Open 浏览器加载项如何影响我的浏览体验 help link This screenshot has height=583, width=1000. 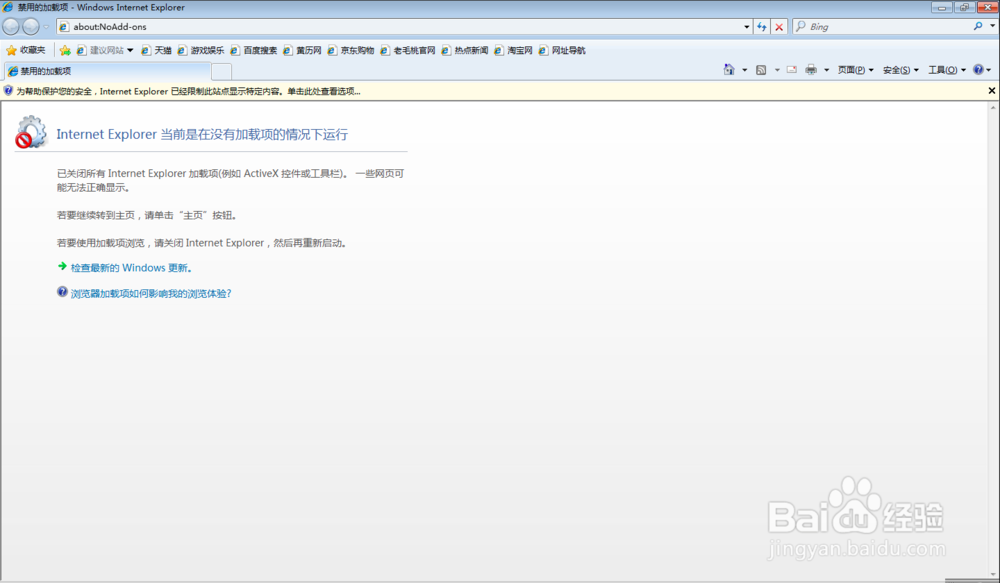click(x=151, y=293)
